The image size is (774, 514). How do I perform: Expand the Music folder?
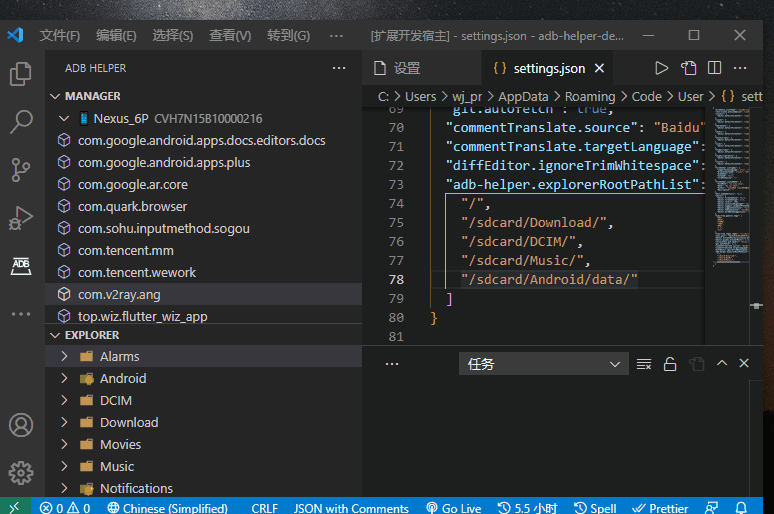[64, 467]
